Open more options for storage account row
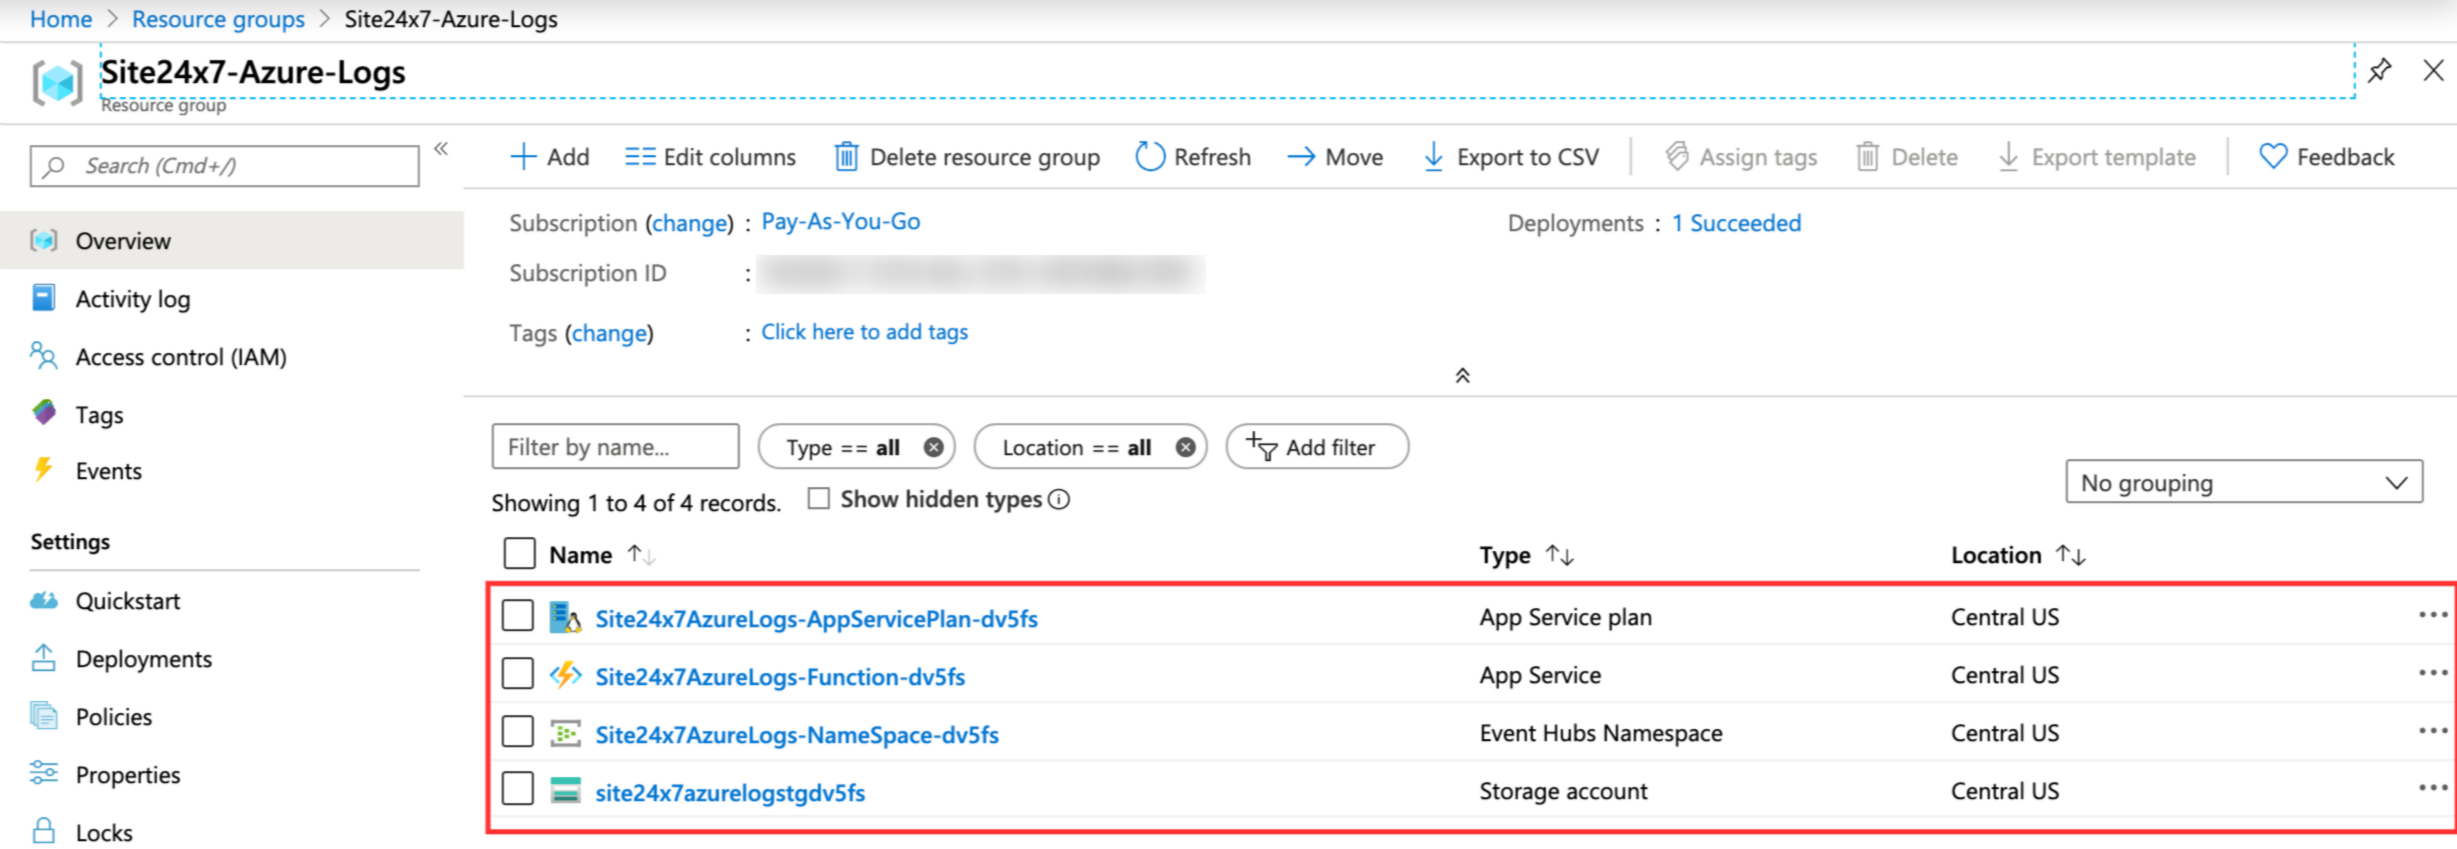2457x849 pixels. pos(2433,789)
